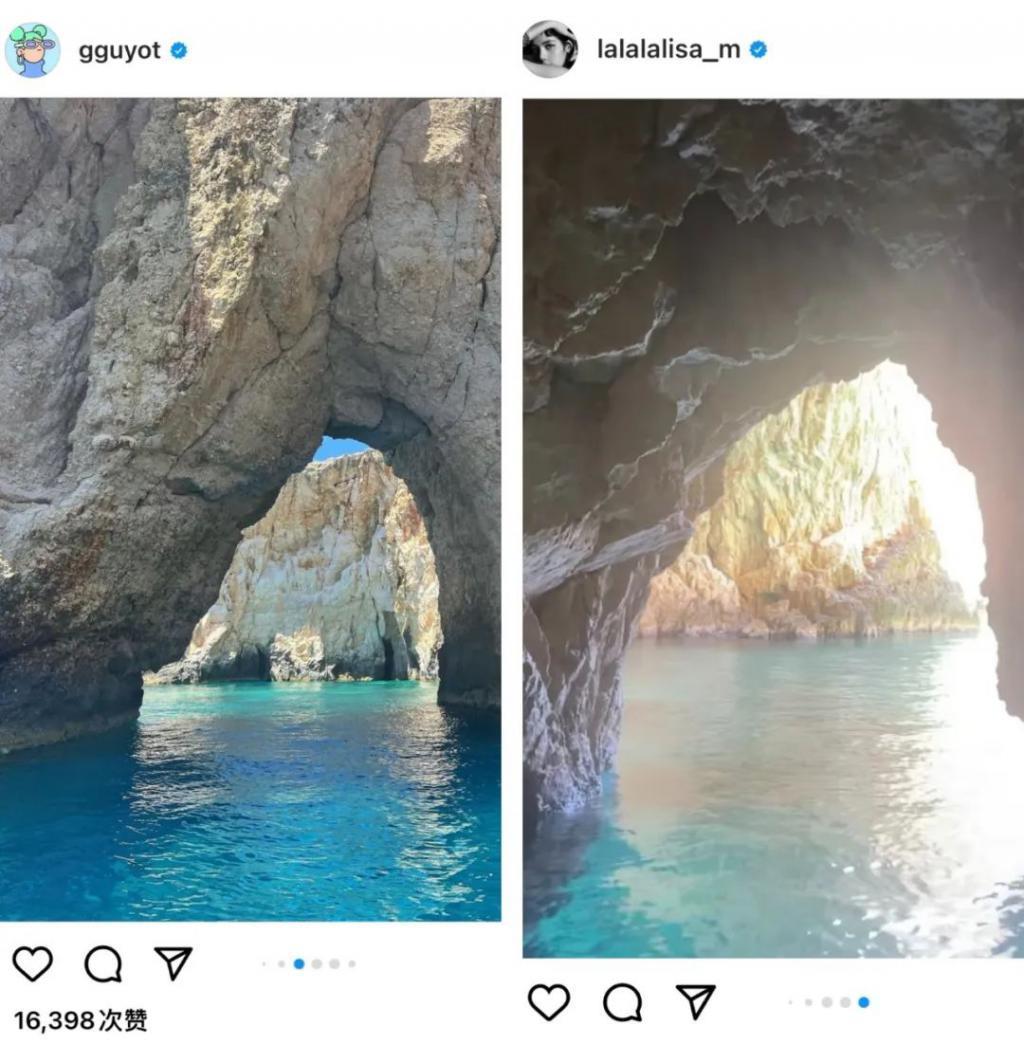Open the comment bubble on lalalalisa_m's post

[x=622, y=1002]
